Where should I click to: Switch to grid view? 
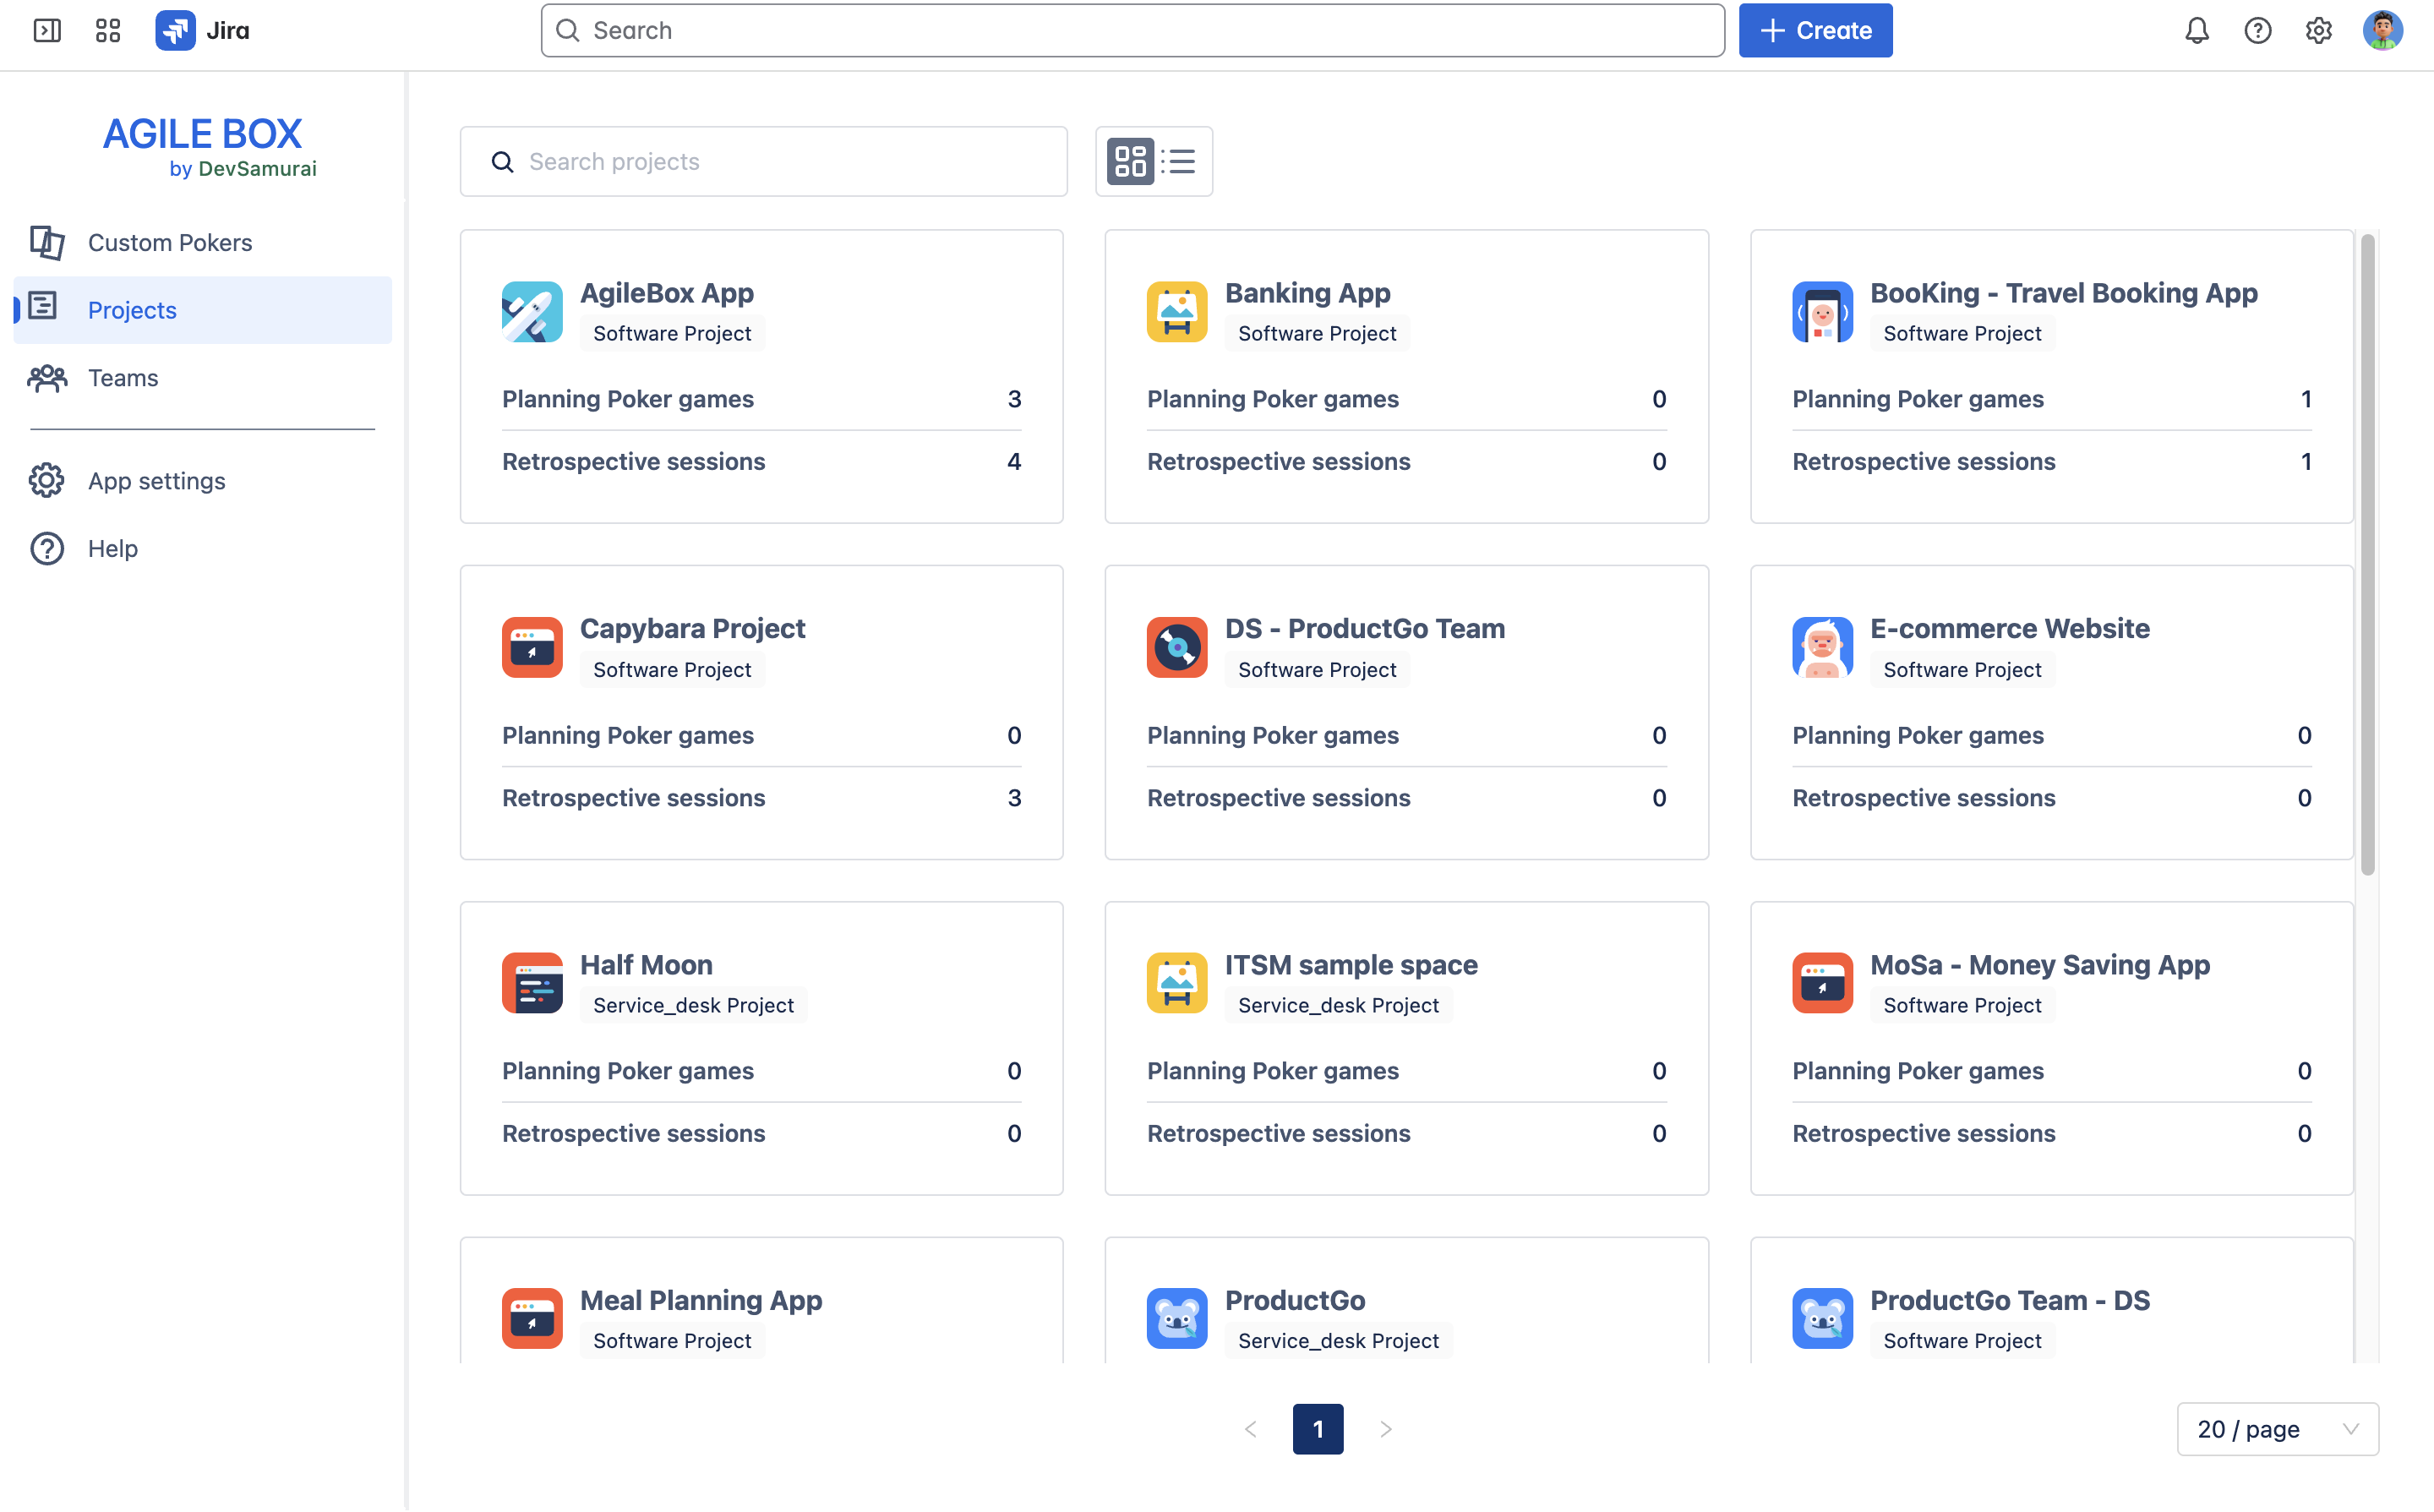pos(1130,161)
